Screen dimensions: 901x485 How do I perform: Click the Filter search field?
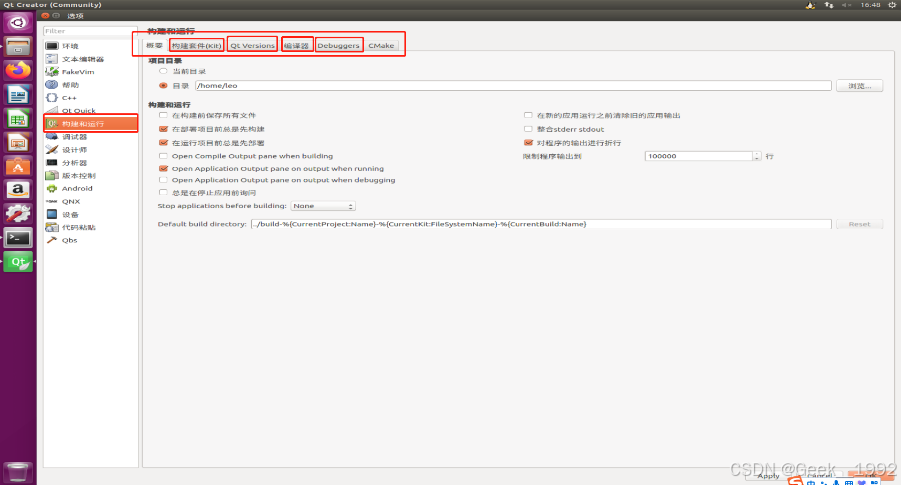(x=90, y=31)
